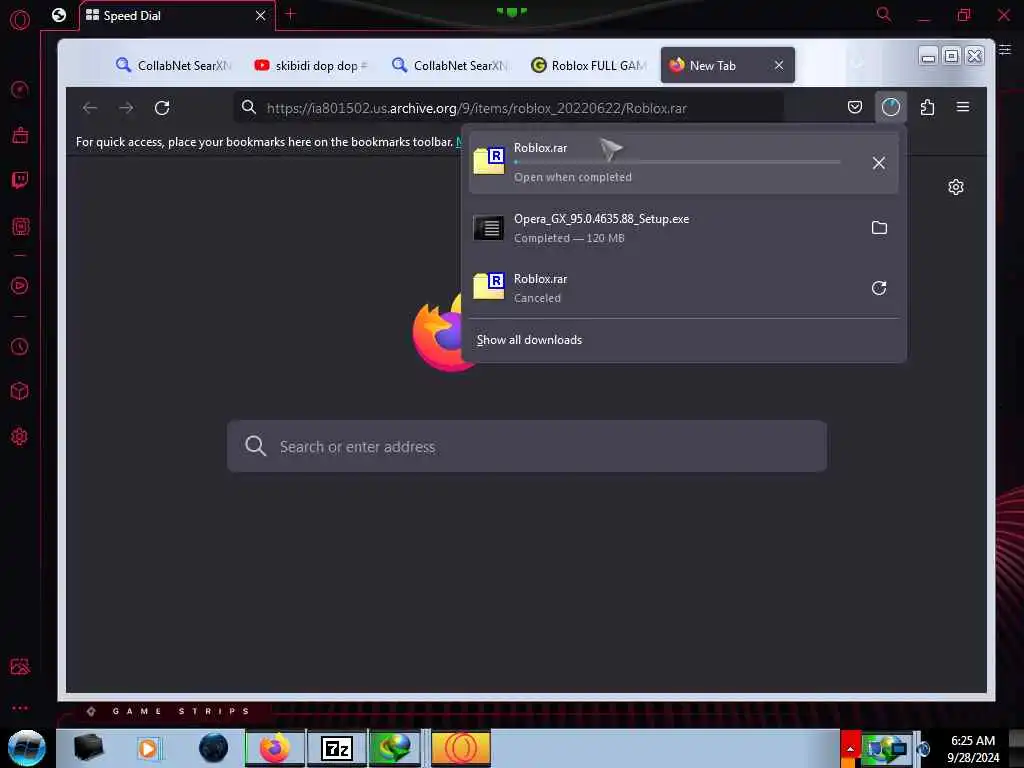Open Firefox hamburger application menu
Screen dimensions: 1024x768
coord(963,107)
